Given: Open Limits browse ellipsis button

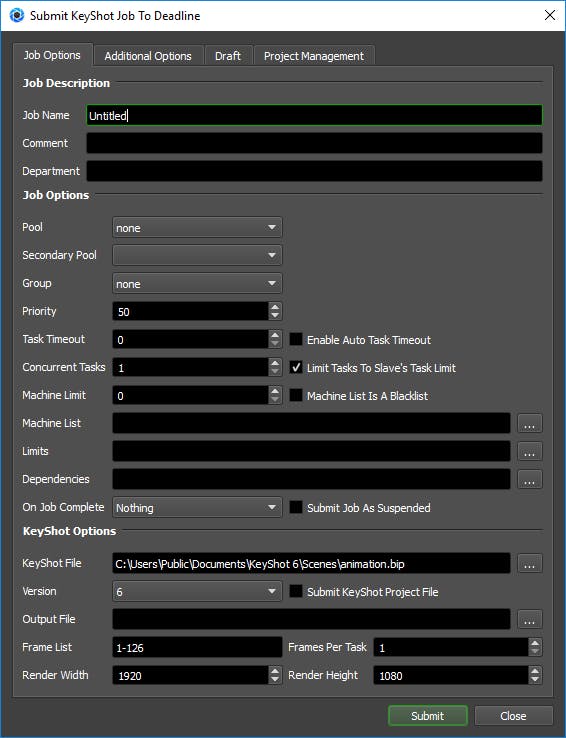Looking at the screenshot, I should [x=530, y=451].
